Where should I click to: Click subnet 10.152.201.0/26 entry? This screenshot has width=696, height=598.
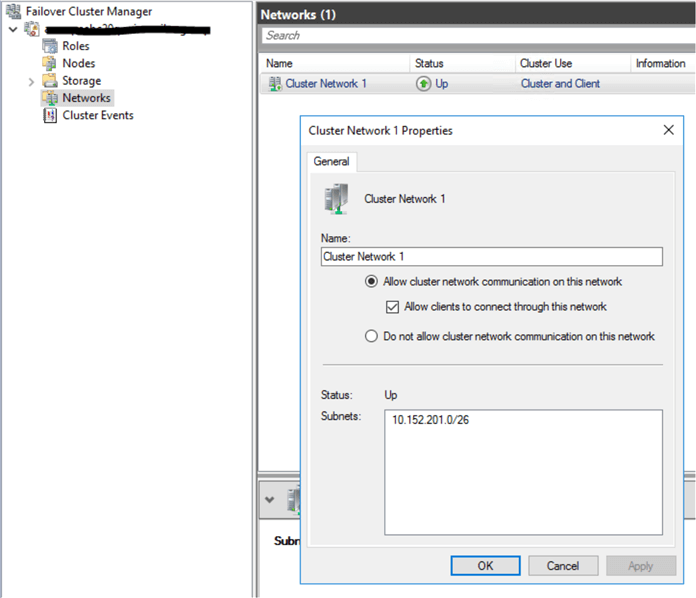coord(431,420)
